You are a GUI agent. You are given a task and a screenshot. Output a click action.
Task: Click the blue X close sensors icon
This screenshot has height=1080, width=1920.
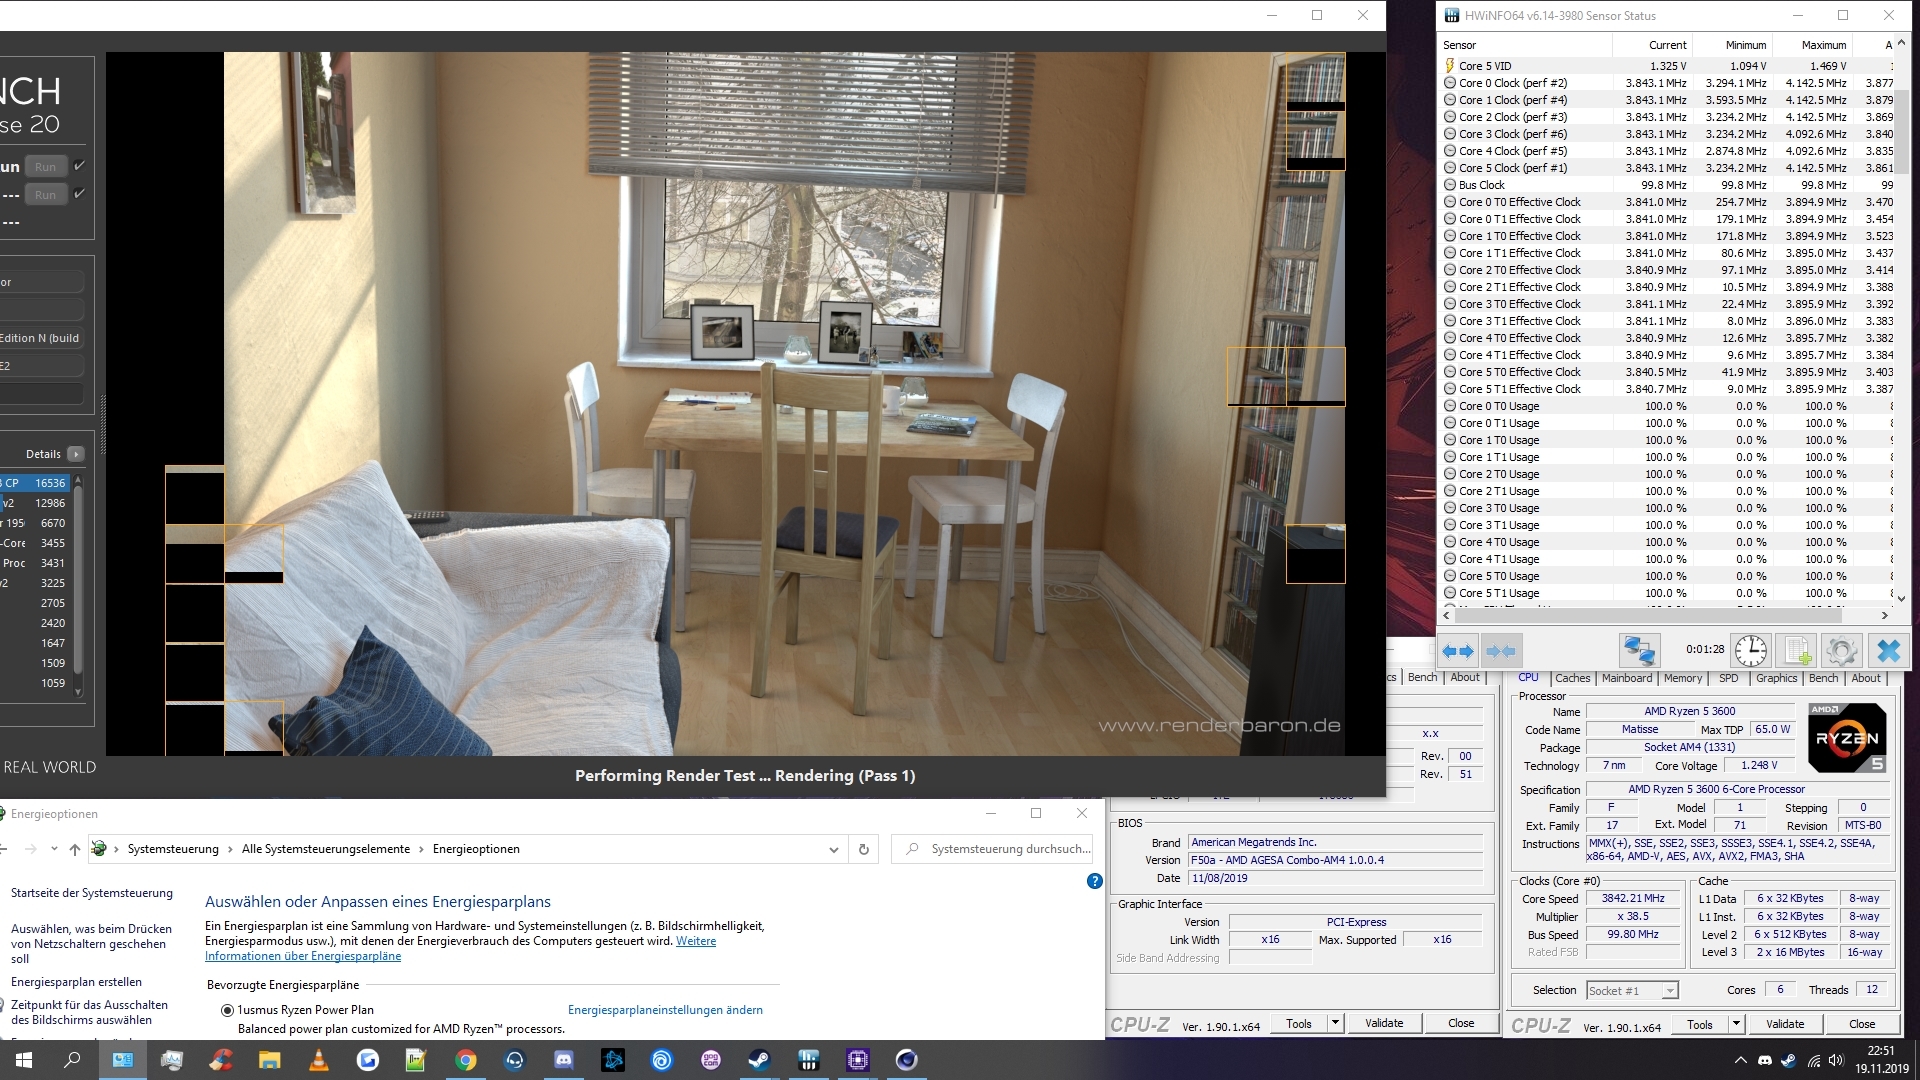click(1888, 651)
